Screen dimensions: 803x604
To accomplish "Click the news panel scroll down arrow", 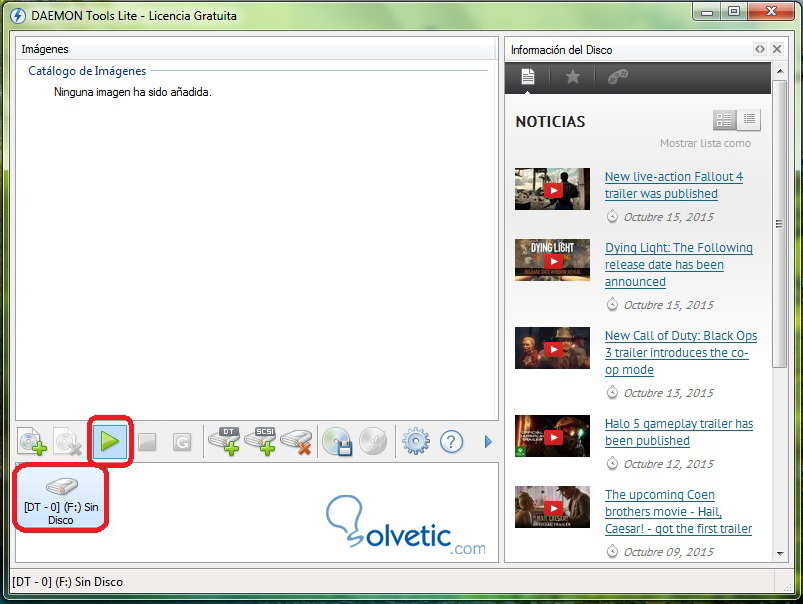I will [780, 553].
